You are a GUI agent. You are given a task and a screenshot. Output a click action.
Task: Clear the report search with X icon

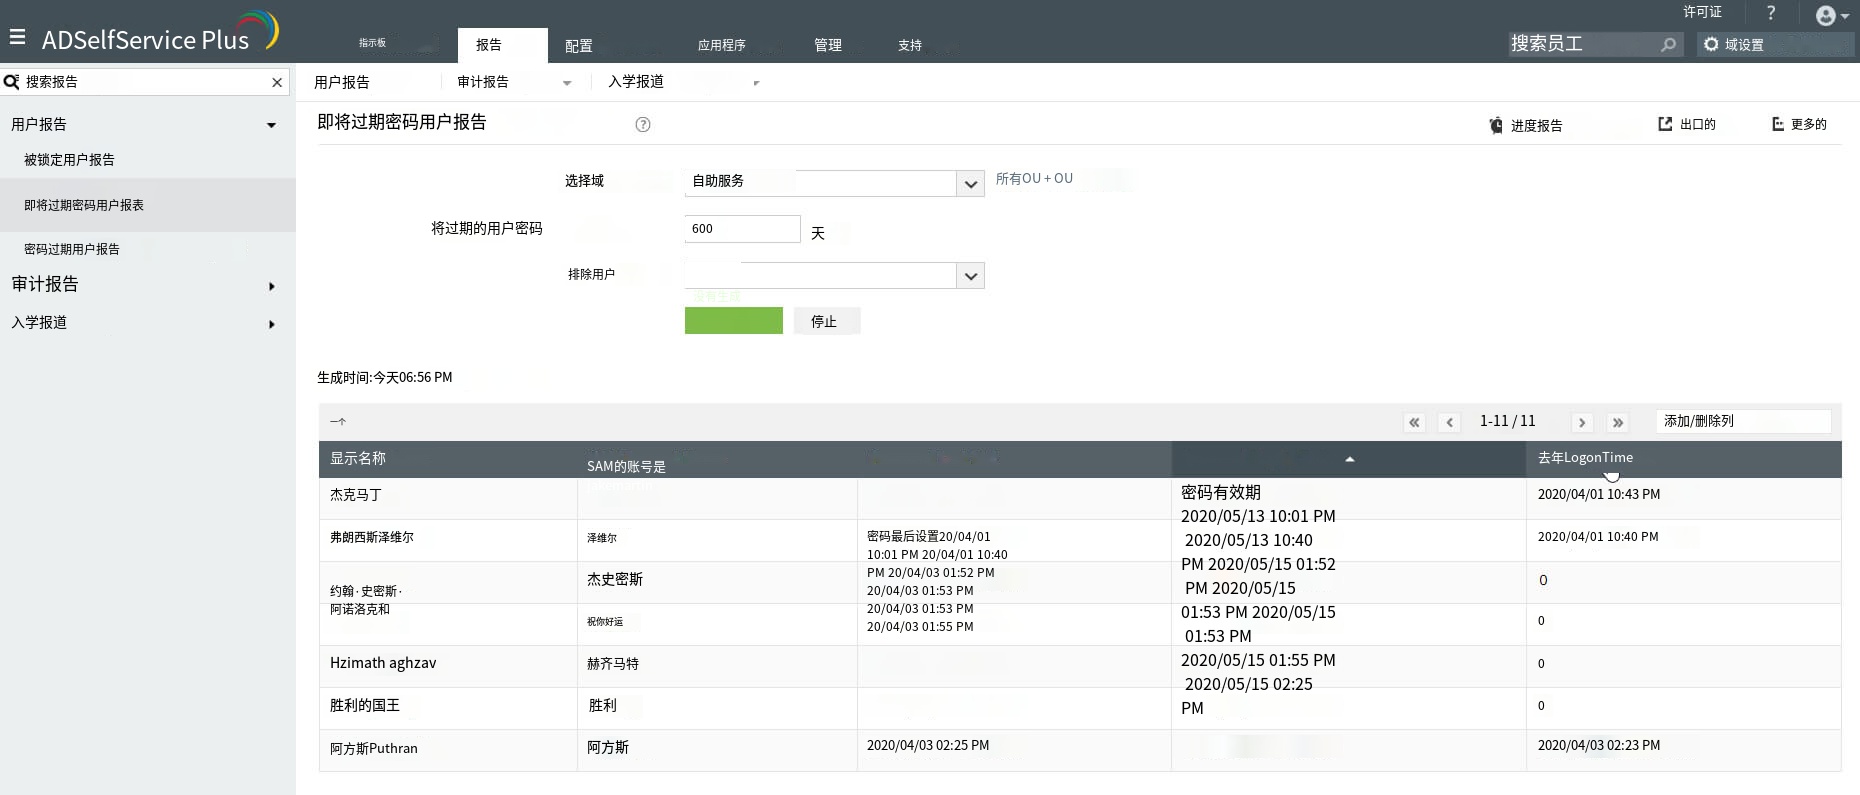[277, 82]
